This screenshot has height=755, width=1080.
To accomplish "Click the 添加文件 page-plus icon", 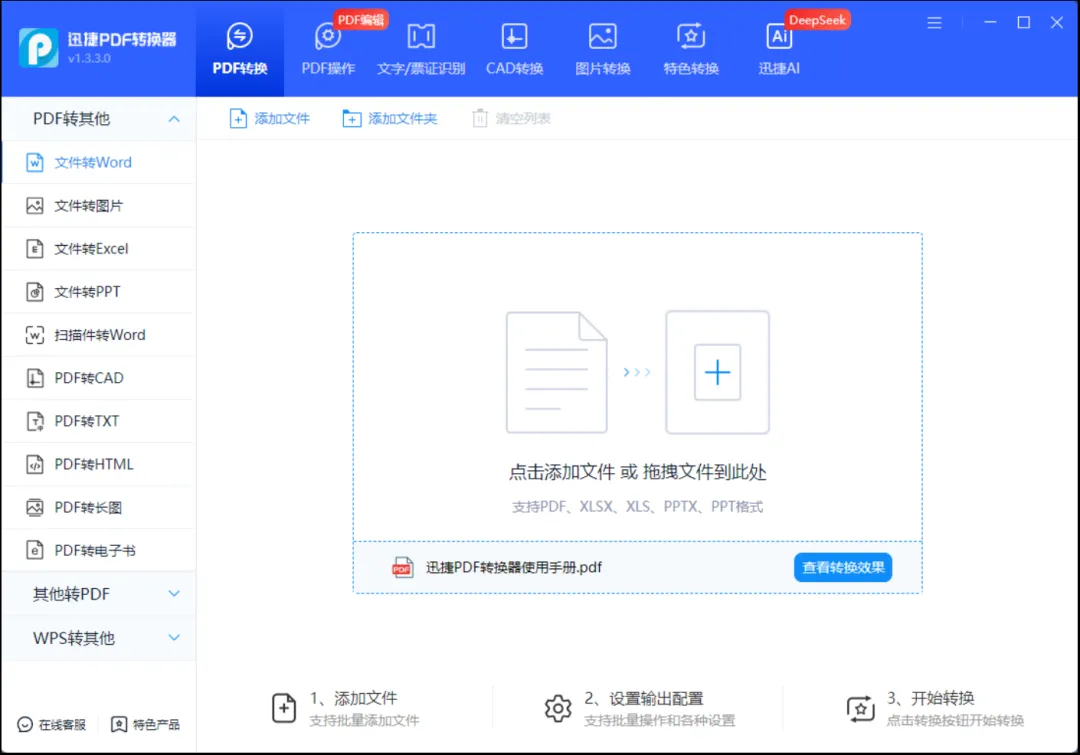I will click(x=238, y=118).
